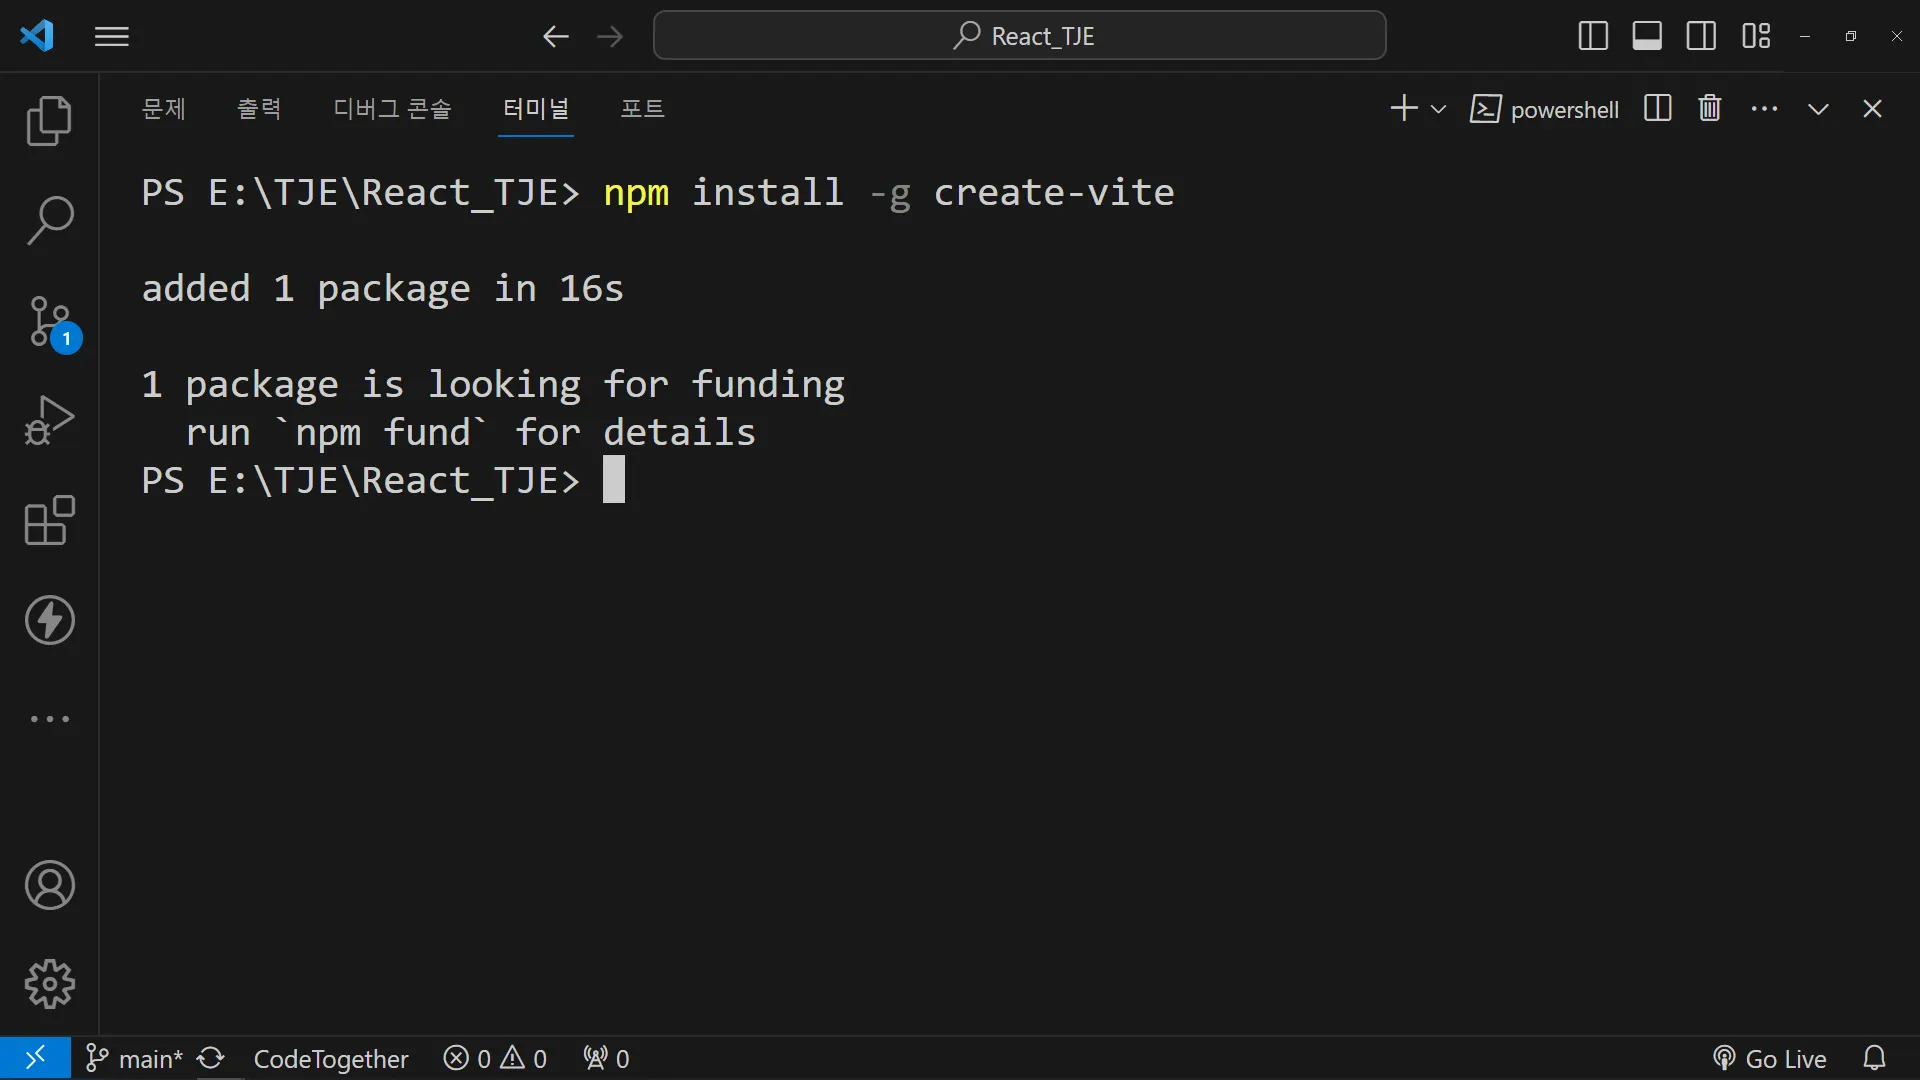1920x1080 pixels.
Task: Toggle the primary sidebar layout button
Action: point(1593,36)
